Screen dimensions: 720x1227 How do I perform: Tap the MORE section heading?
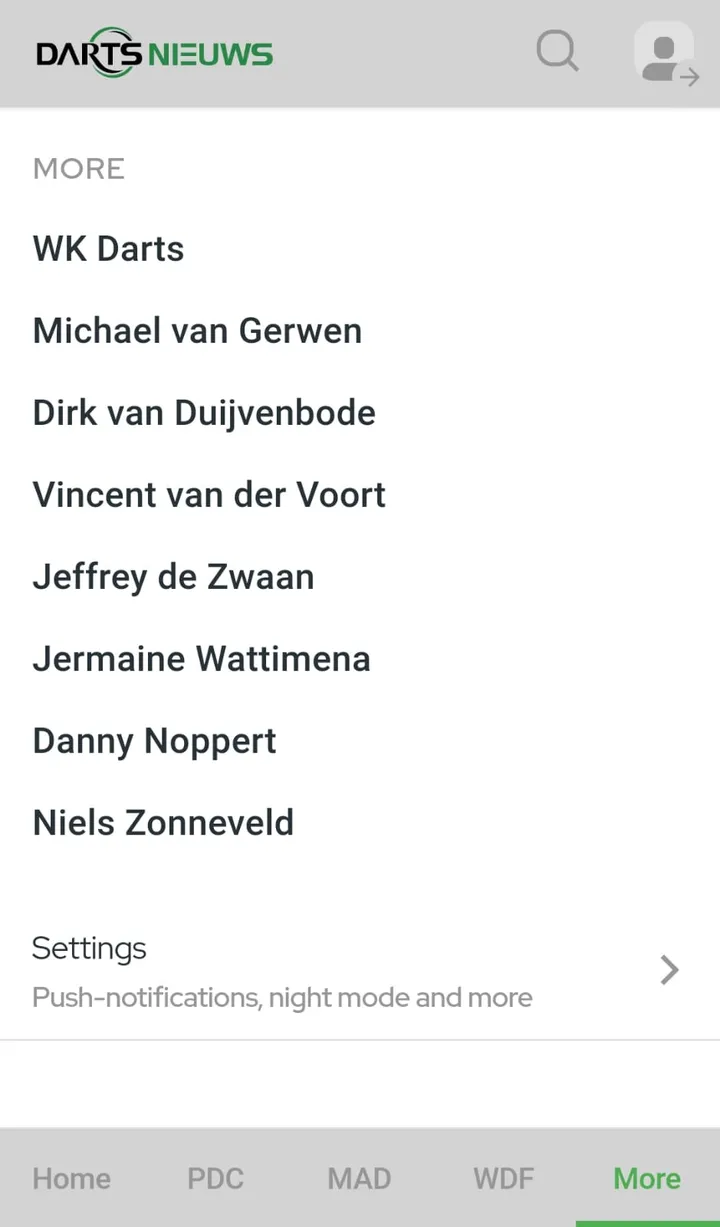pyautogui.click(x=79, y=169)
